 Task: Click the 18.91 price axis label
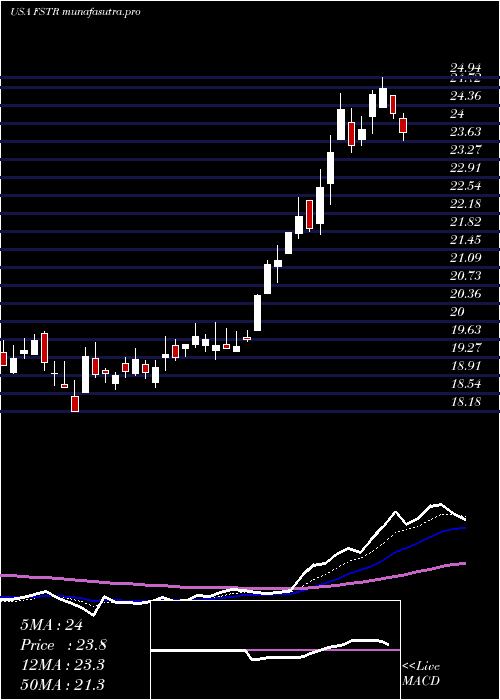pos(466,366)
